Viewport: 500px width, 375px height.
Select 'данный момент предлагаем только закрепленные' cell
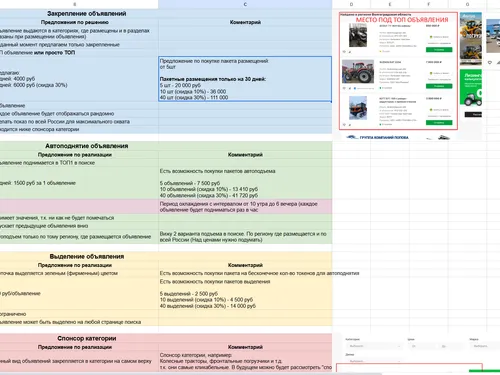(x=79, y=45)
